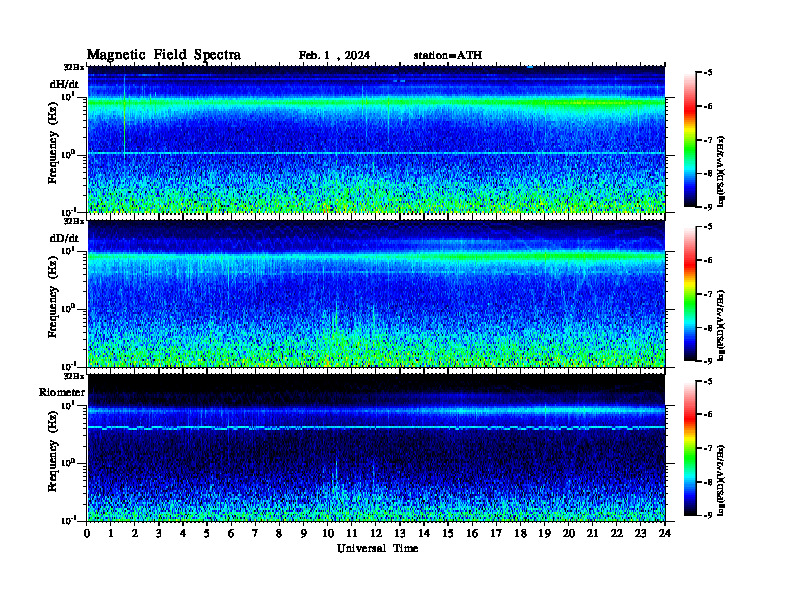Click the "-5" tick on dH/dt color bar
Viewport: 792px width, 612px height.
pyautogui.click(x=708, y=73)
